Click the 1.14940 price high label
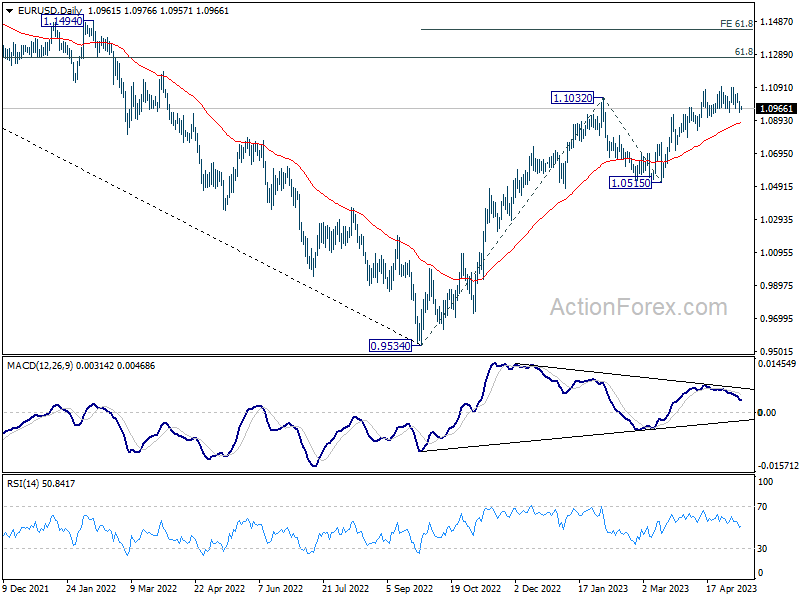 pyautogui.click(x=61, y=20)
